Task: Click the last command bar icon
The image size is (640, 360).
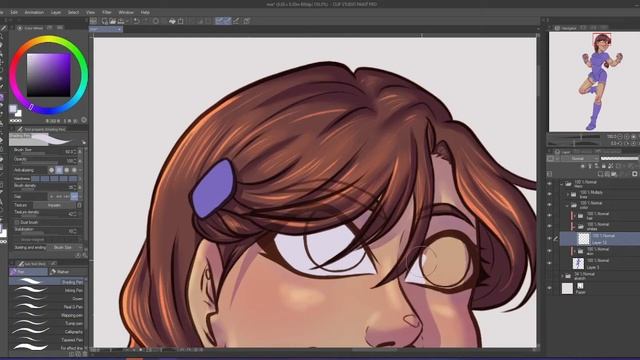Action: click(x=247, y=21)
